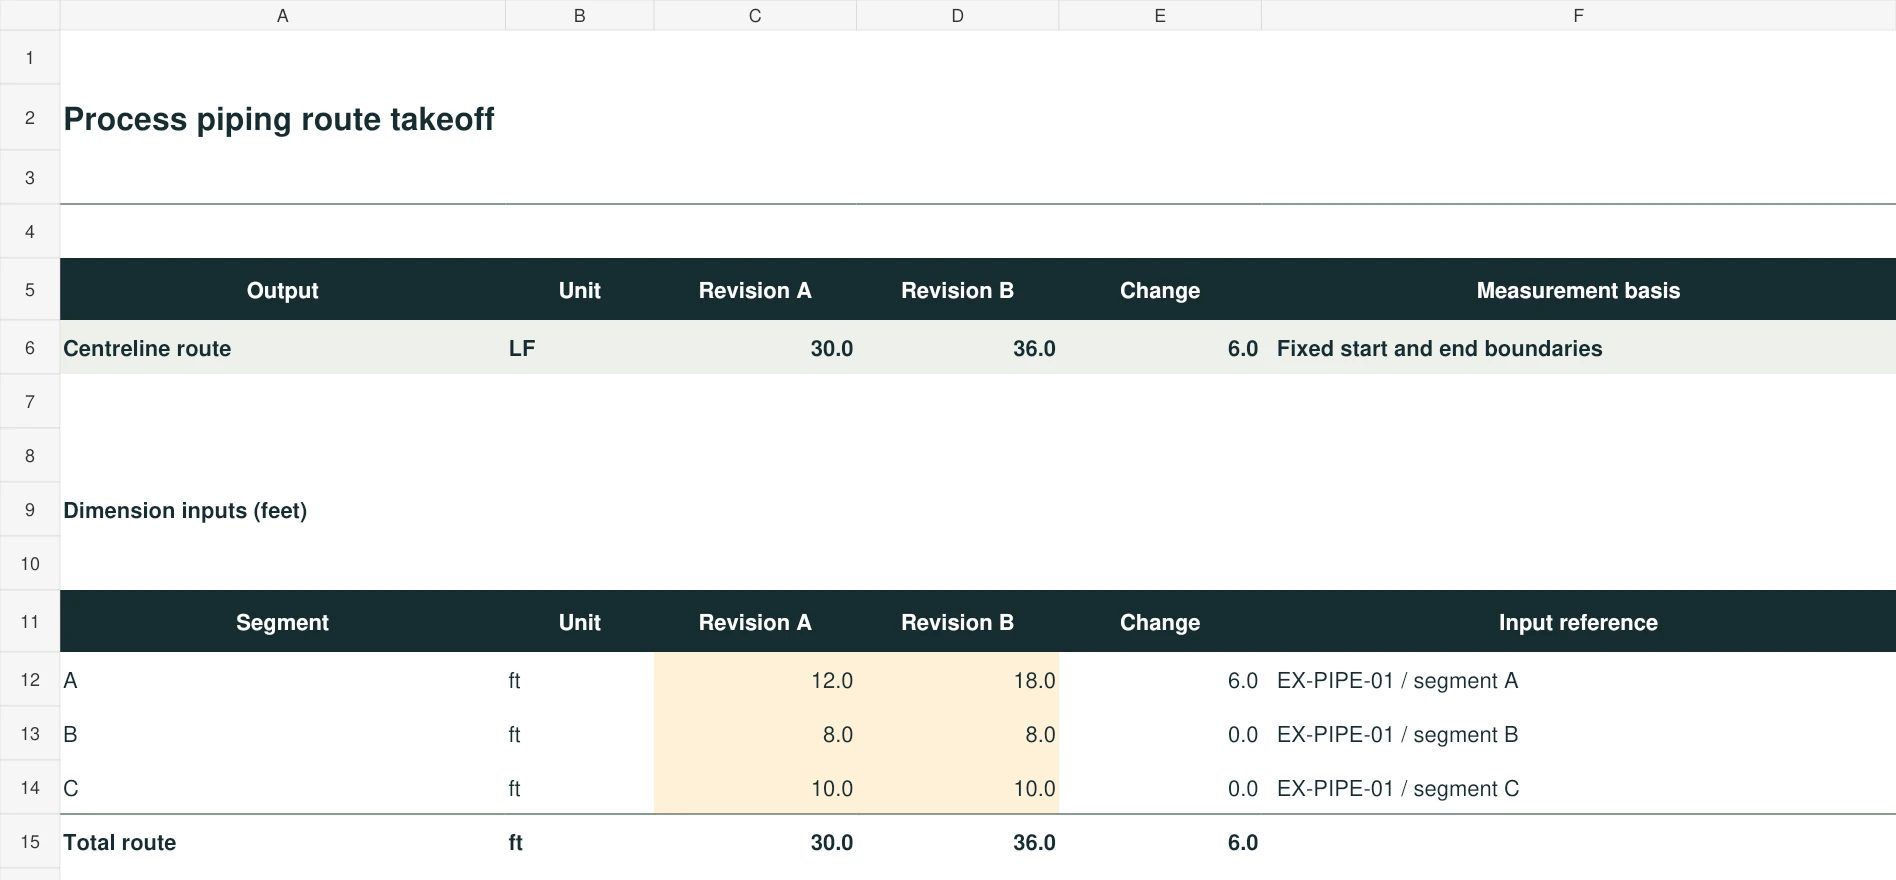Select Centreline route Revision B value 36.0
1896x880 pixels.
click(x=958, y=348)
